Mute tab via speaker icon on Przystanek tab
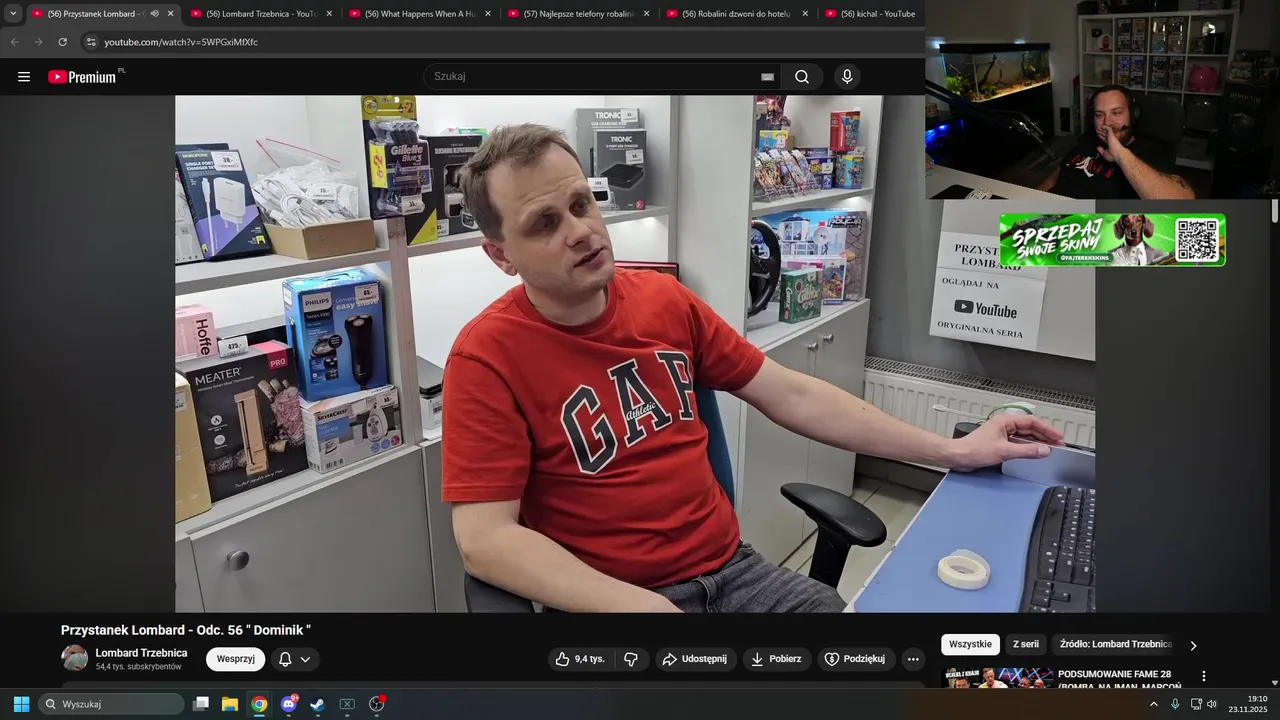1280x720 pixels. (154, 14)
